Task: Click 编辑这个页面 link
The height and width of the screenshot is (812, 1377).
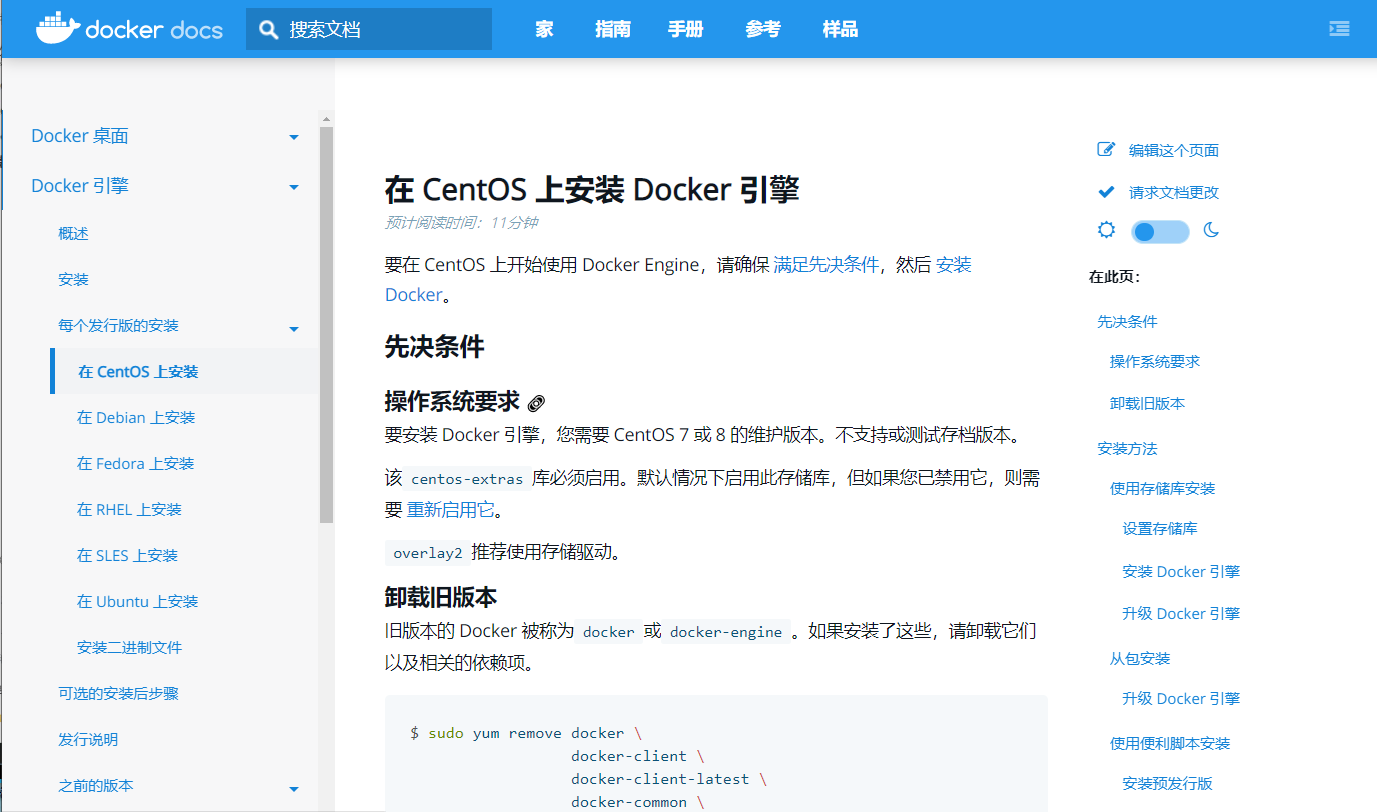Action: 1174,150
